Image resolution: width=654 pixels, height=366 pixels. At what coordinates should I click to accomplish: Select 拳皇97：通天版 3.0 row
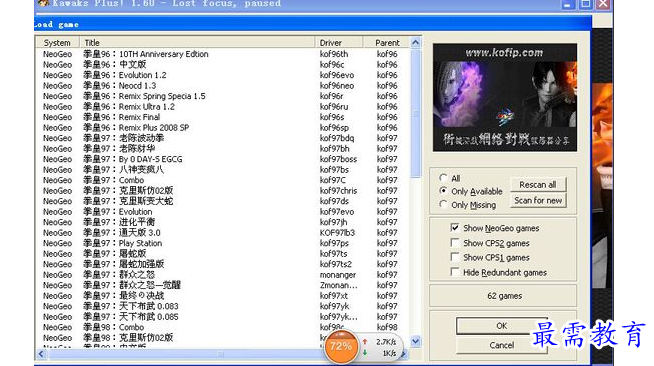point(222,233)
